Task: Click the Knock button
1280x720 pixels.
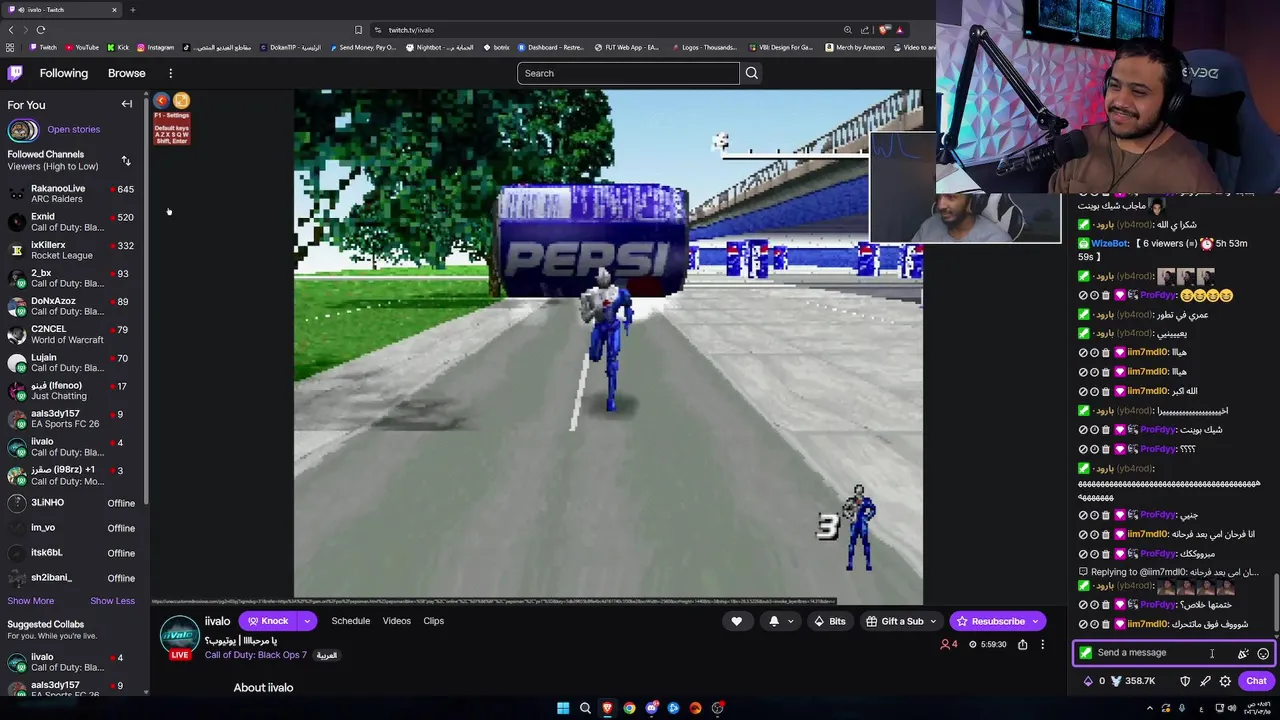Action: [268, 621]
